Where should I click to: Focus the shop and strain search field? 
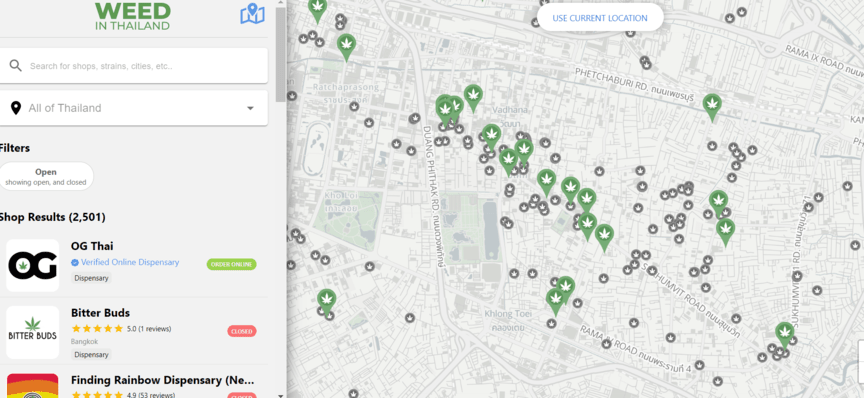pos(134,66)
